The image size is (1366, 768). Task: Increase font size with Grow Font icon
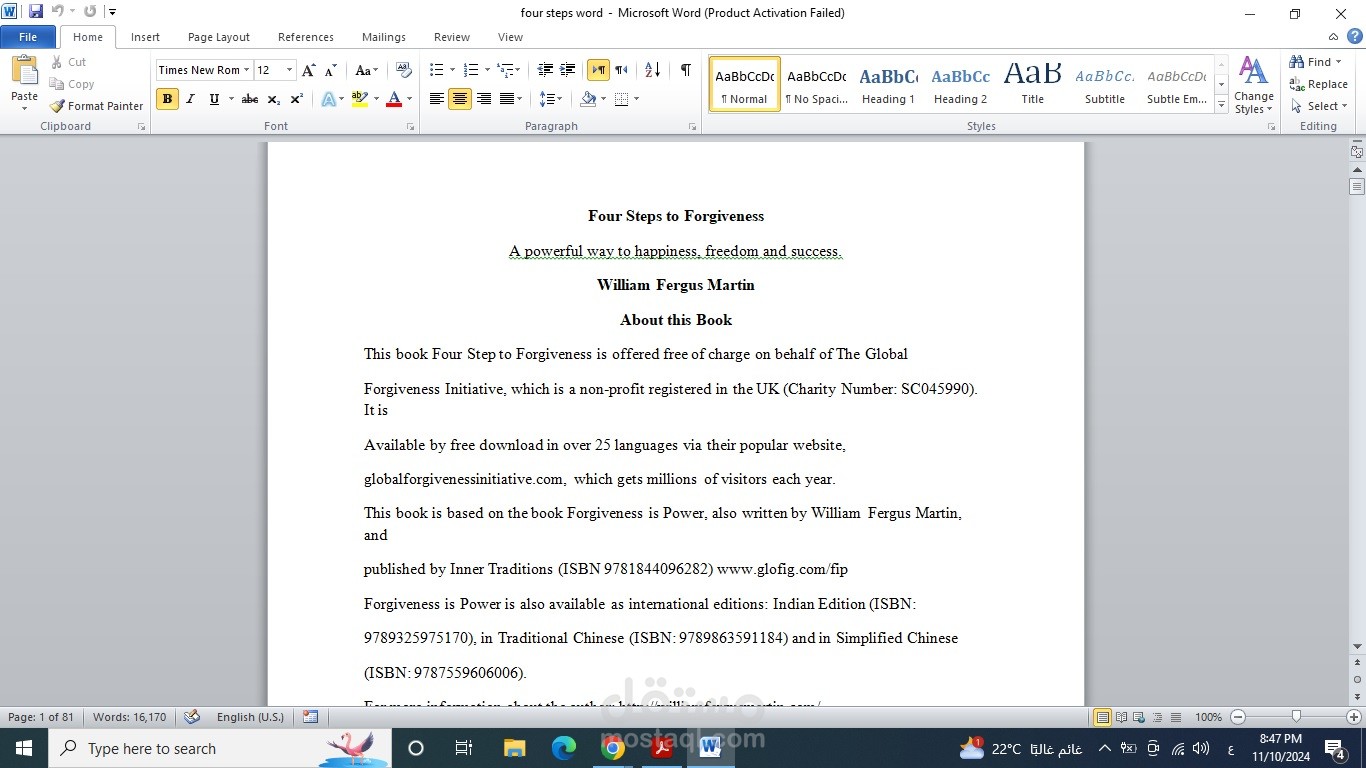(x=309, y=70)
